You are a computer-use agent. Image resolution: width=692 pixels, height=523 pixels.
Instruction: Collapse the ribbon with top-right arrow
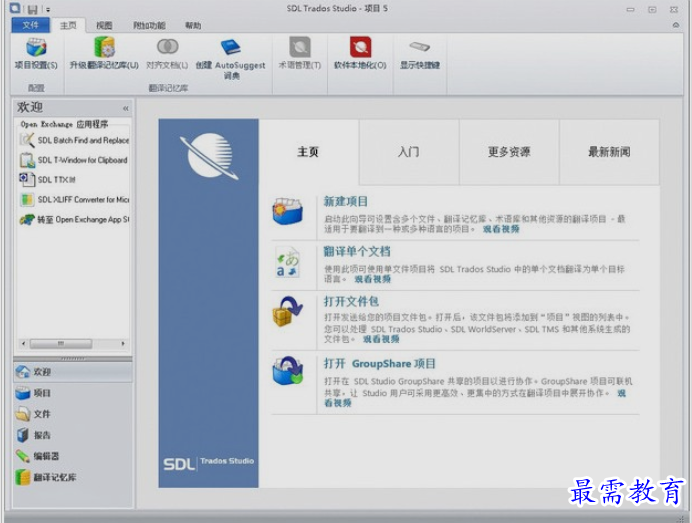[x=676, y=25]
